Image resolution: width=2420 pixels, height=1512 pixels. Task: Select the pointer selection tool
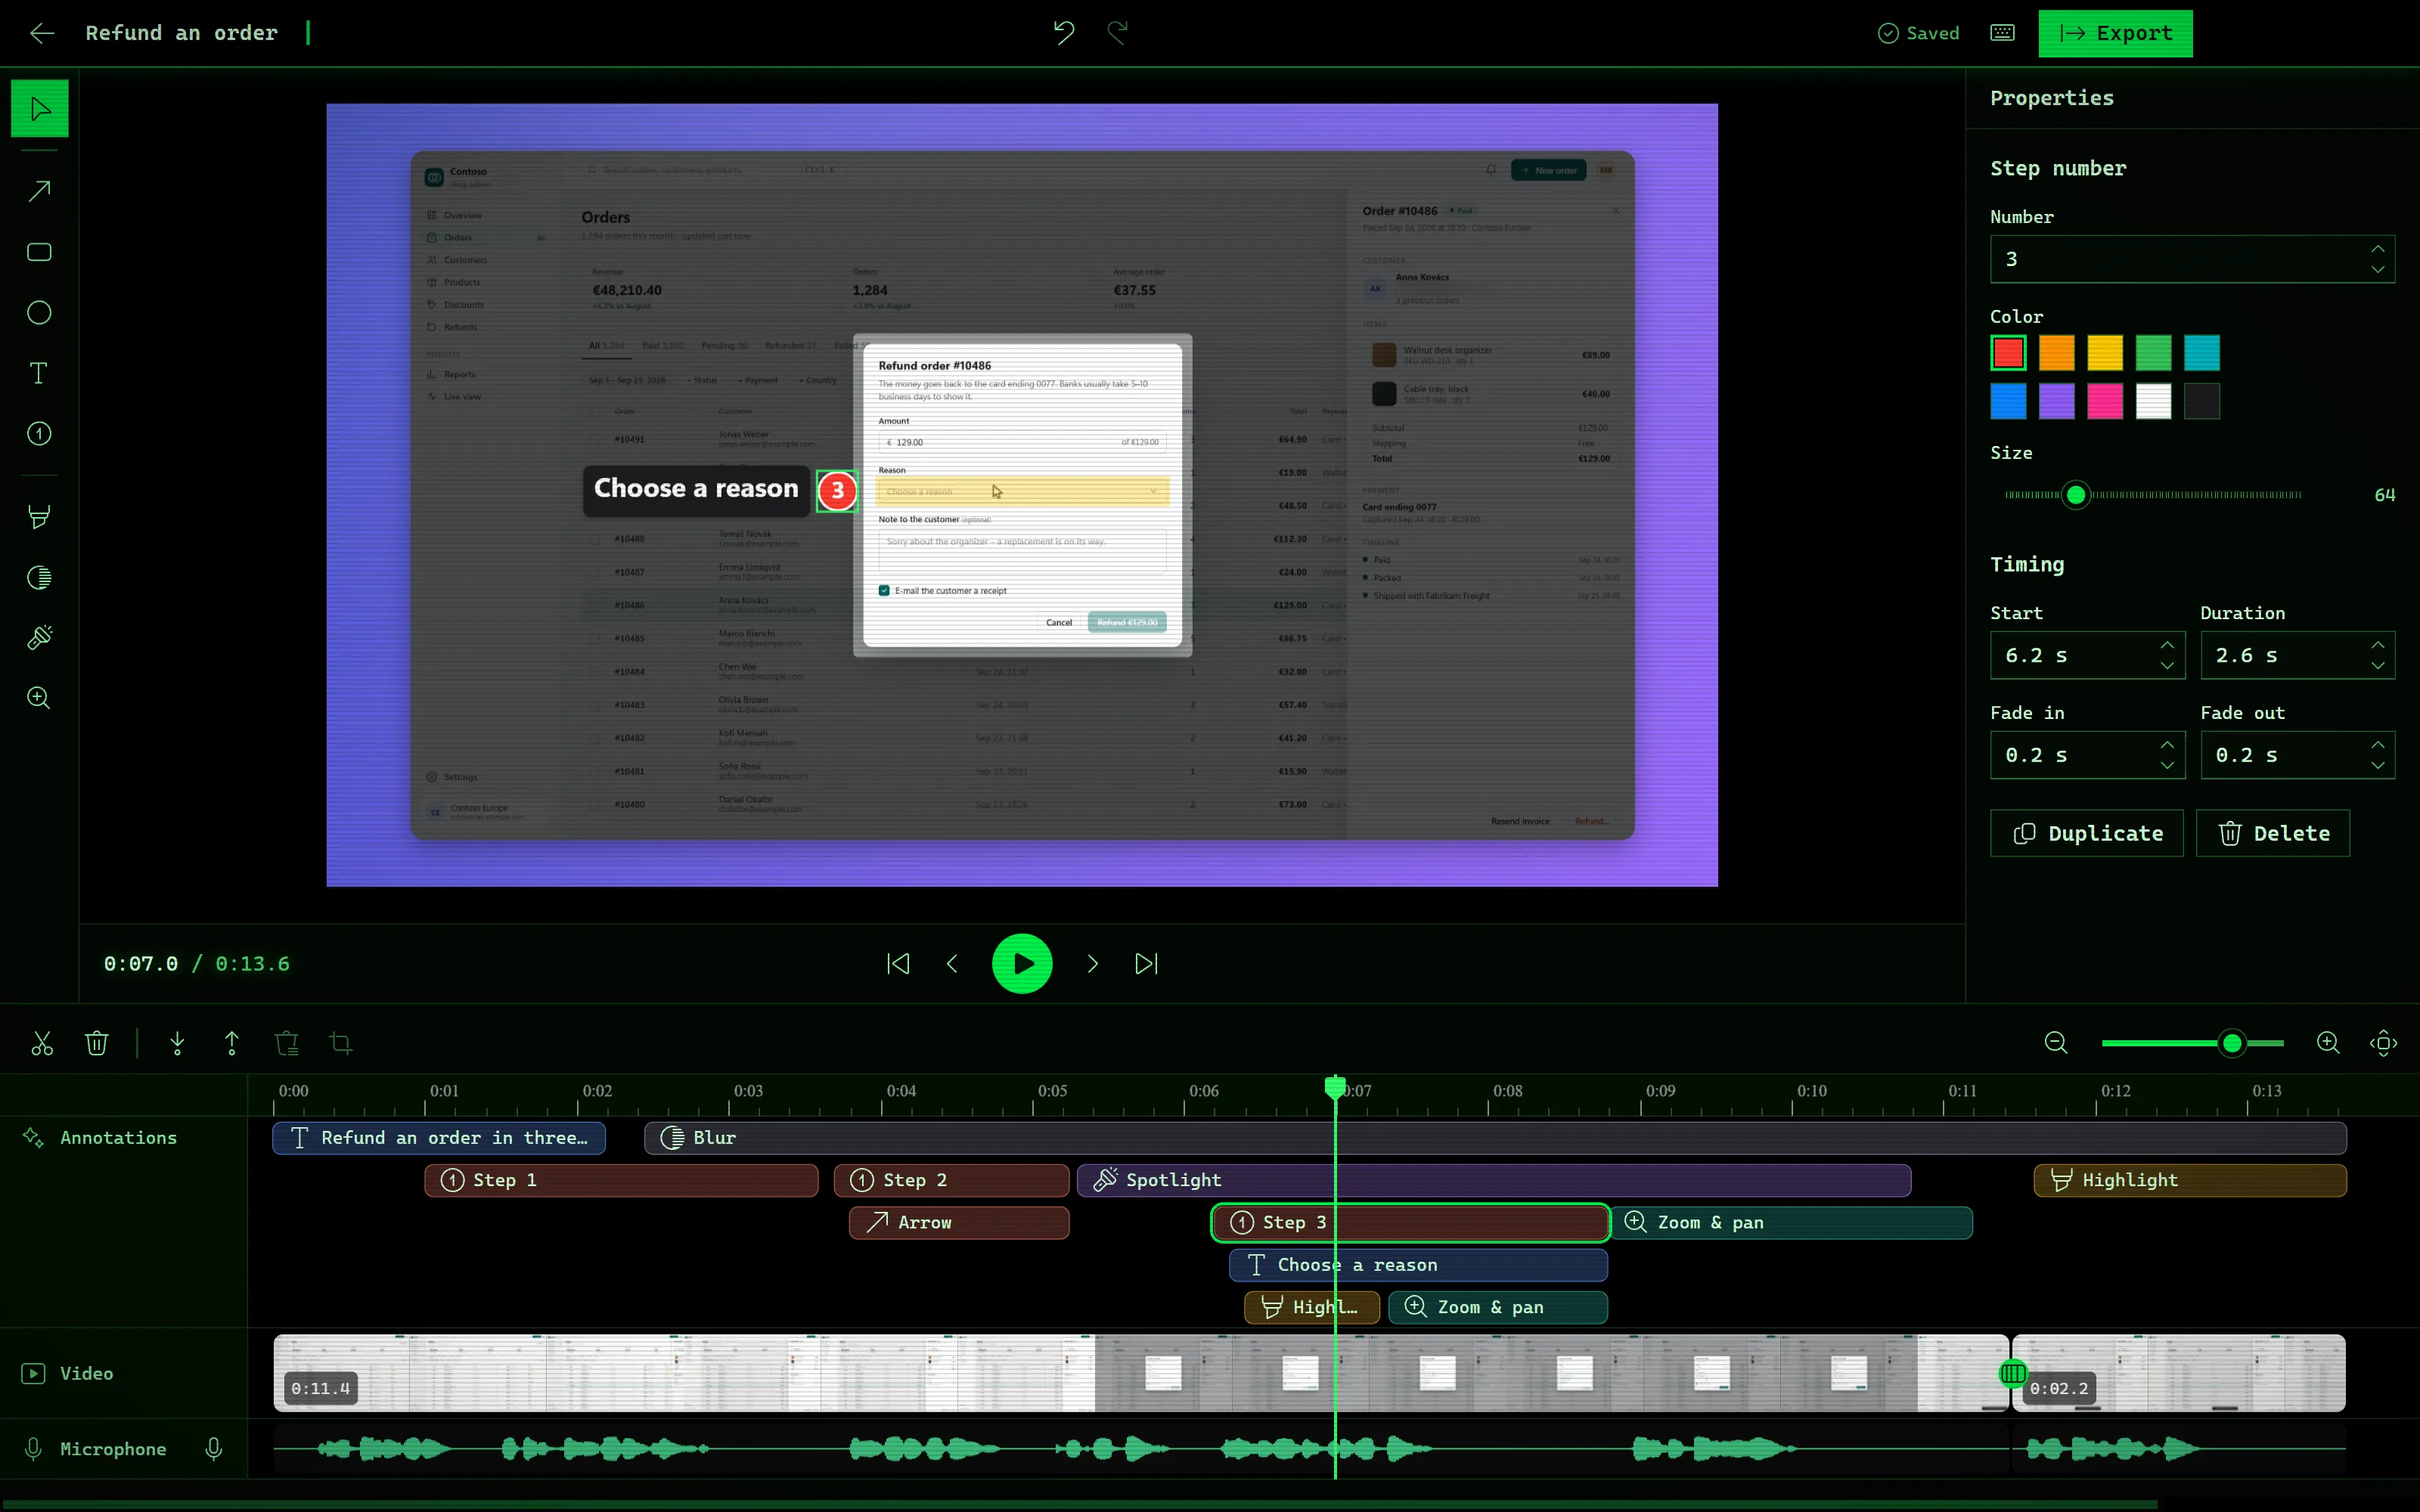(x=39, y=108)
